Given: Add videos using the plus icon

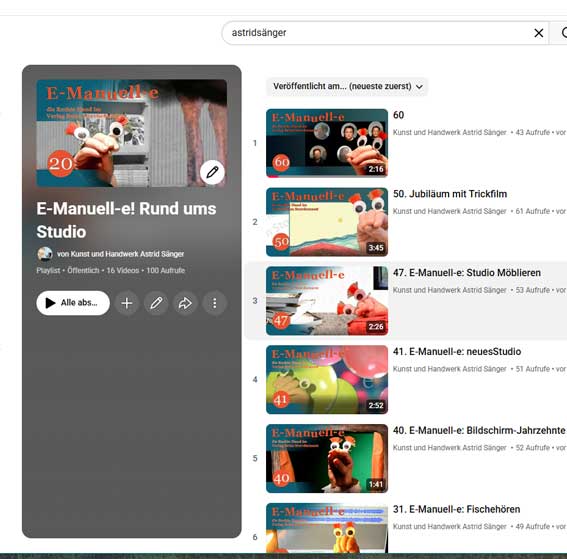Looking at the screenshot, I should [x=127, y=303].
